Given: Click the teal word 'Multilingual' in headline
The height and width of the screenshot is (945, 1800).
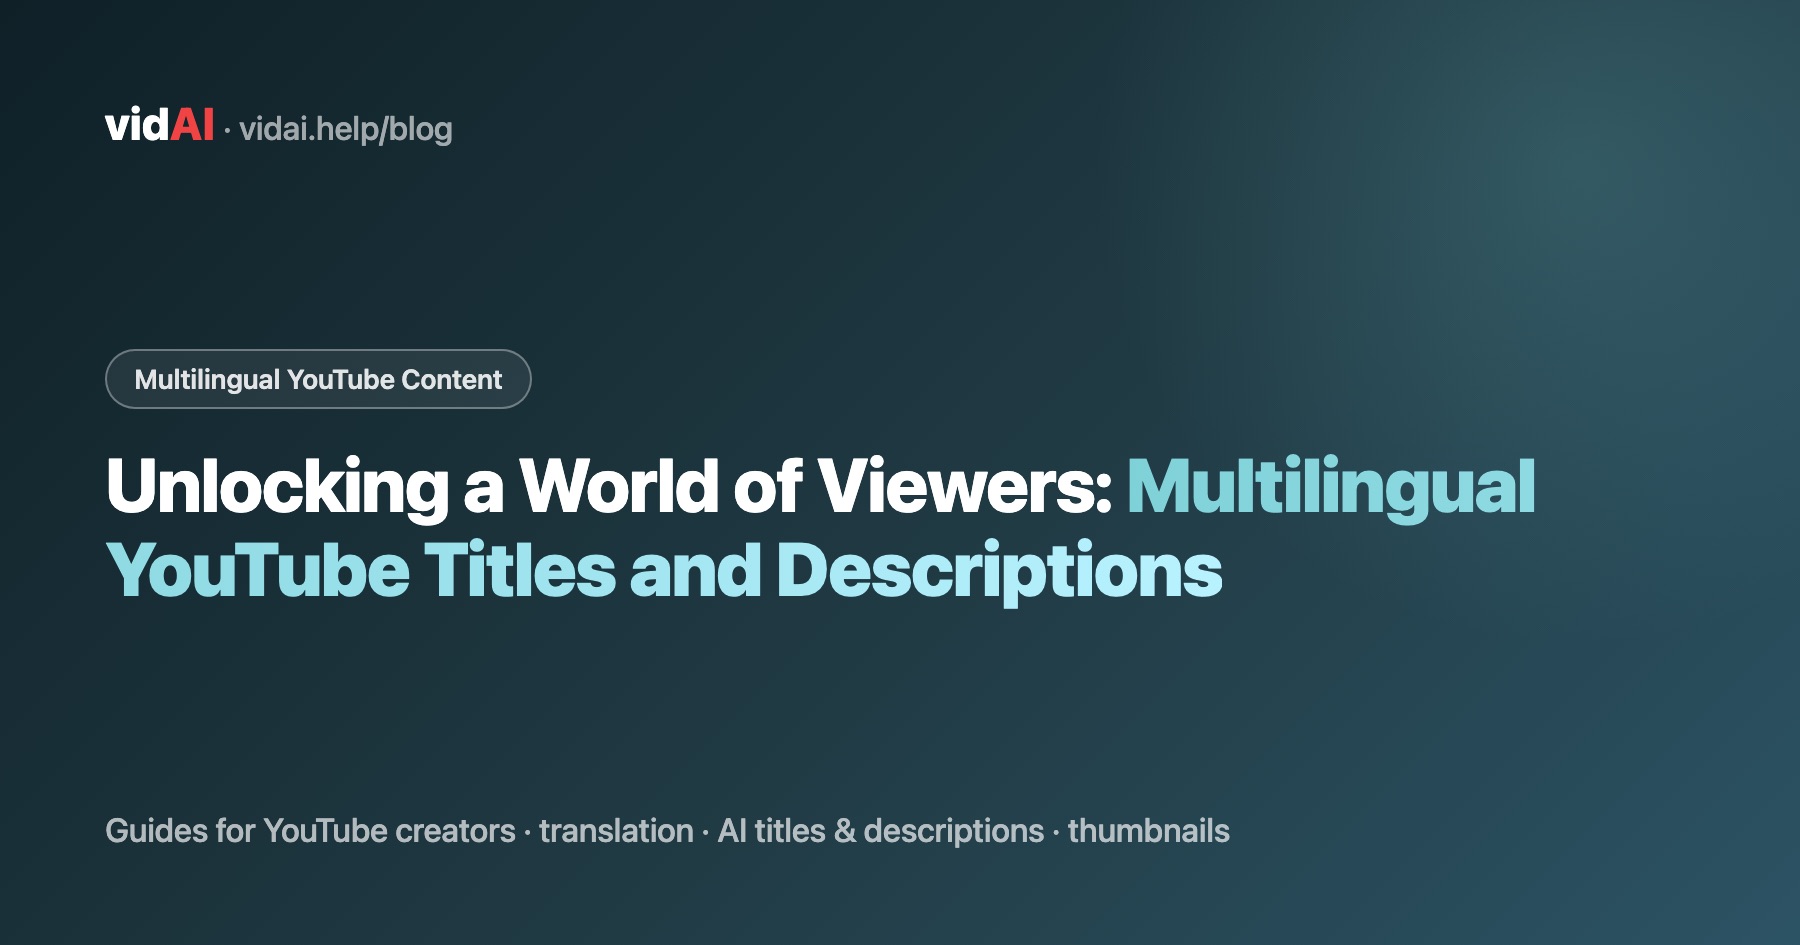Looking at the screenshot, I should click(x=1331, y=487).
